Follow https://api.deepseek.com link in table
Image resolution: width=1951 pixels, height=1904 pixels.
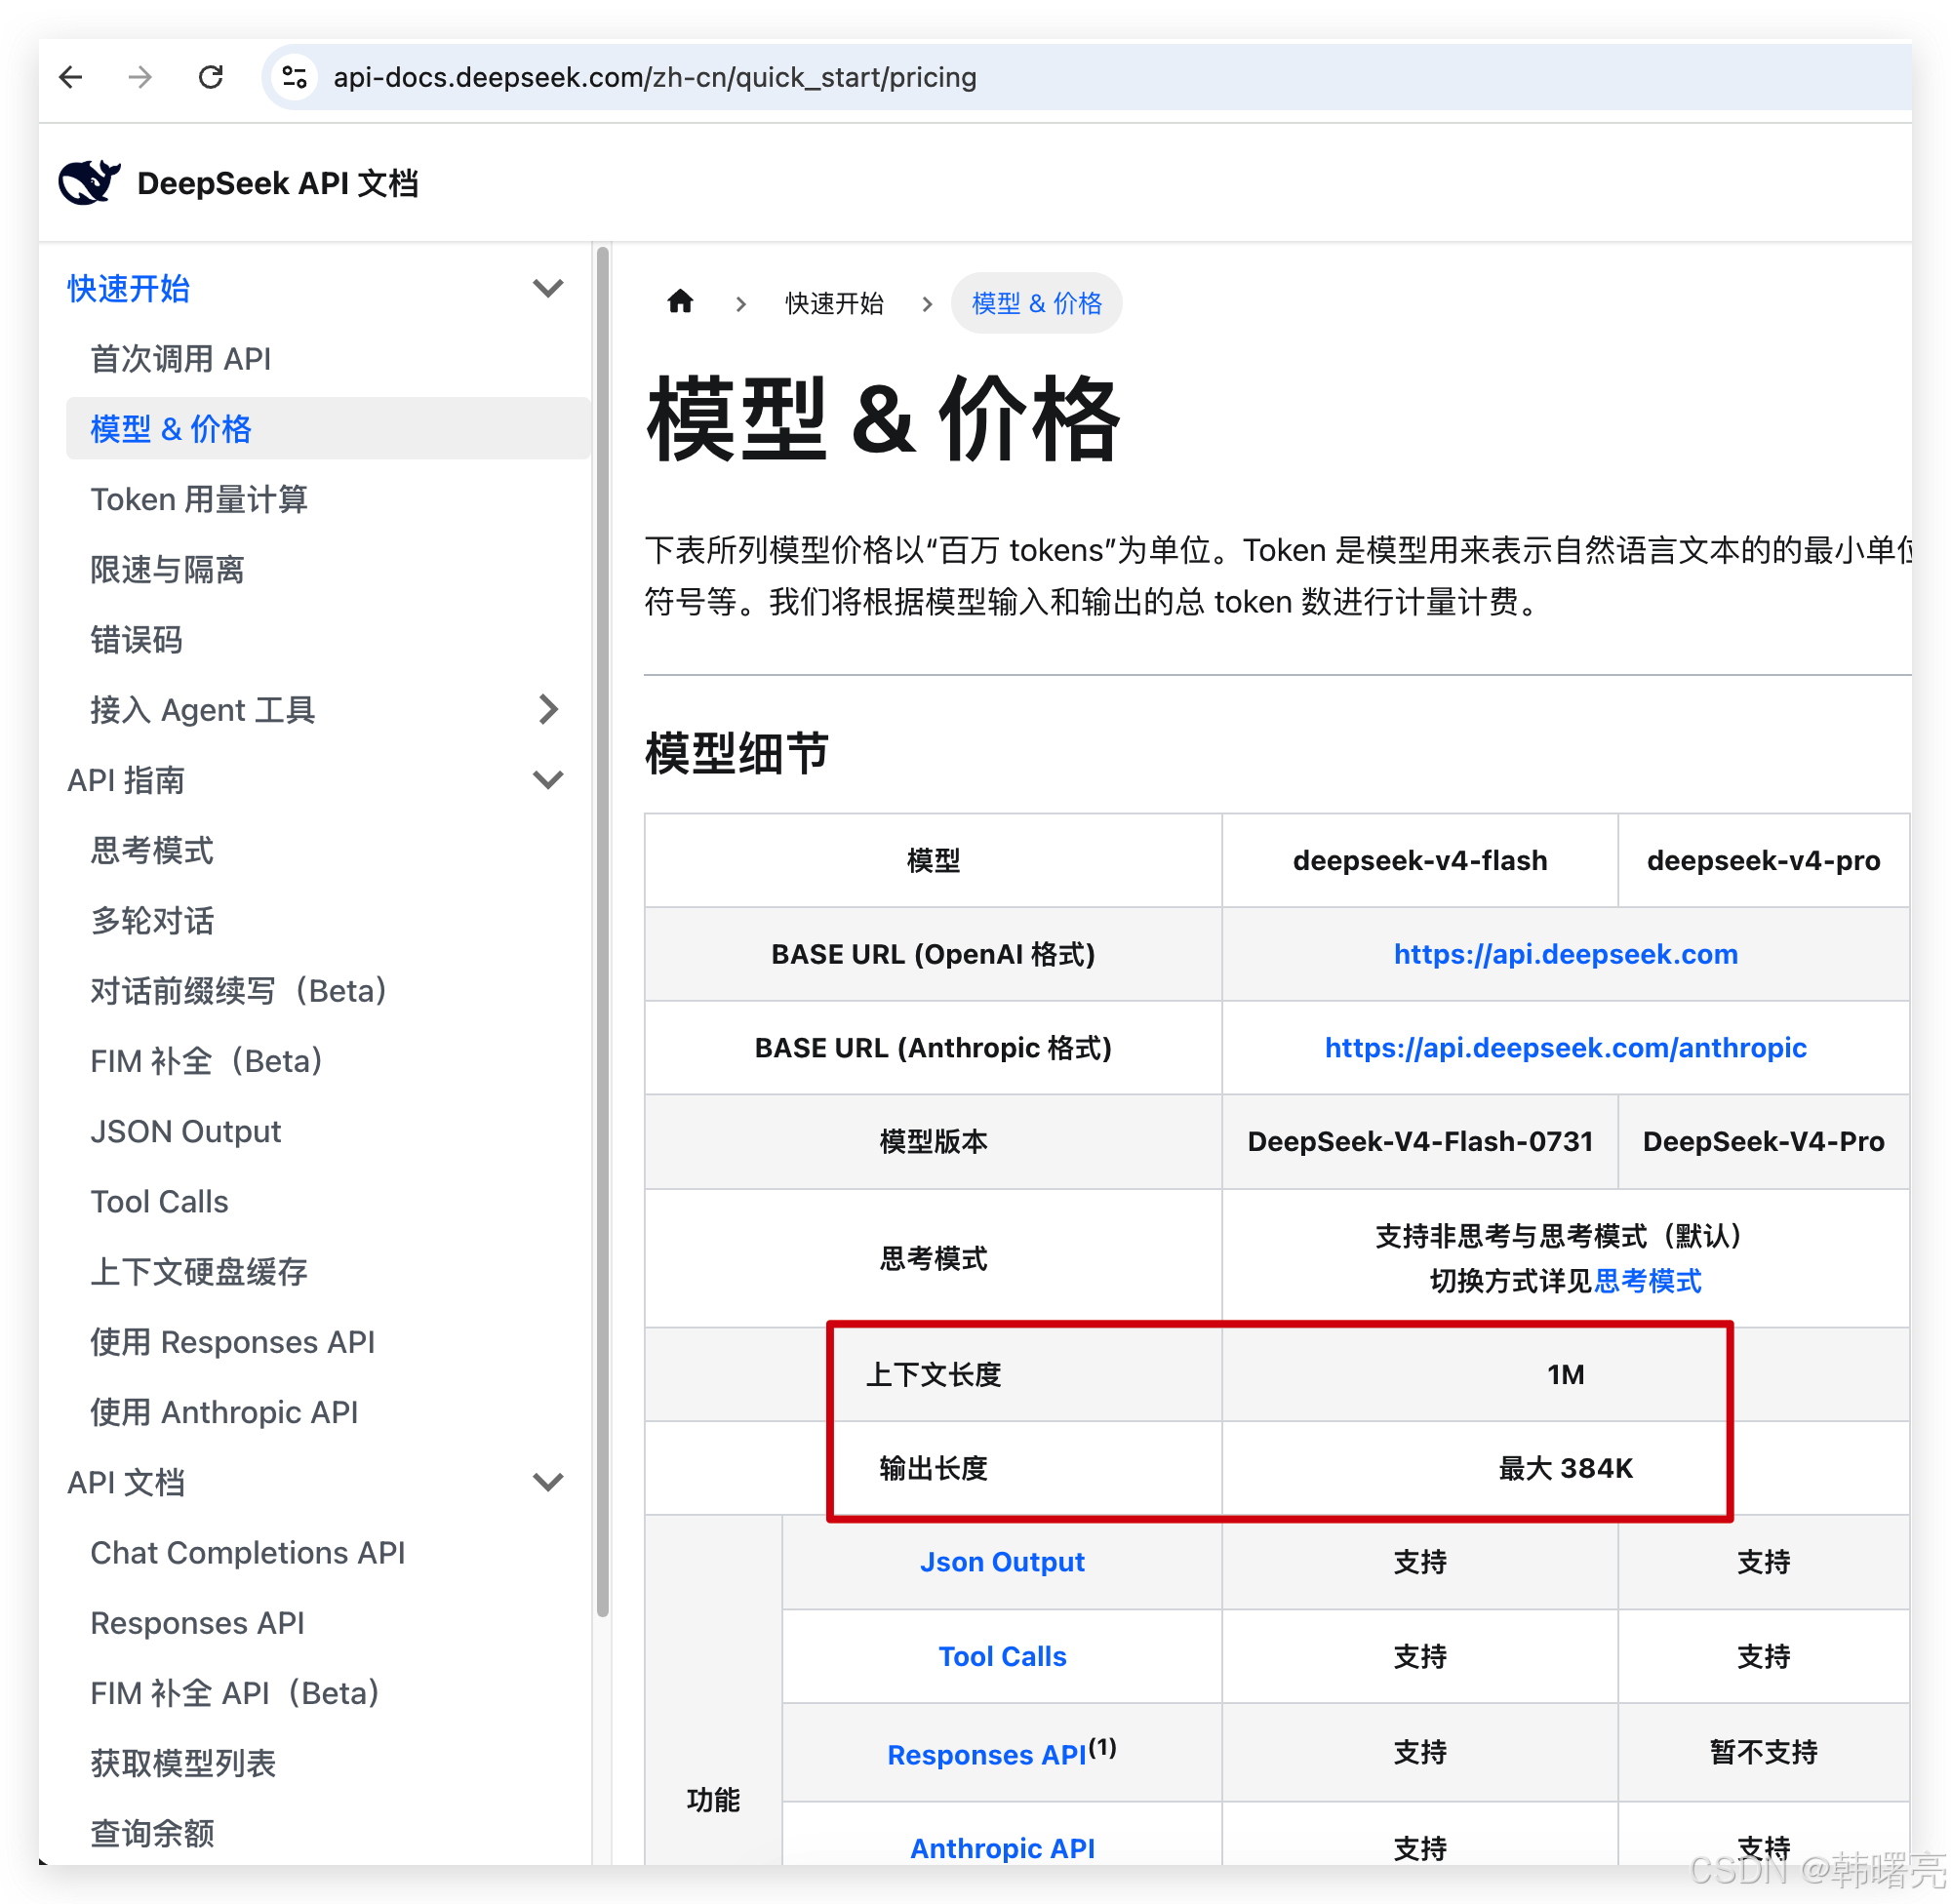tap(1565, 954)
